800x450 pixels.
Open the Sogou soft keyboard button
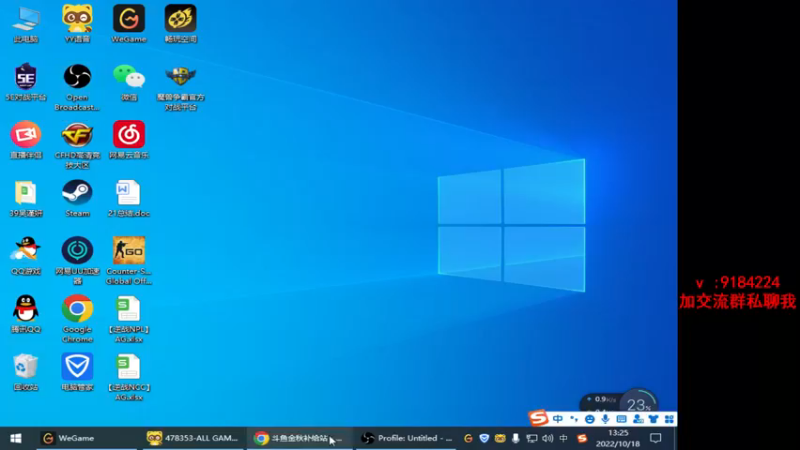click(621, 419)
